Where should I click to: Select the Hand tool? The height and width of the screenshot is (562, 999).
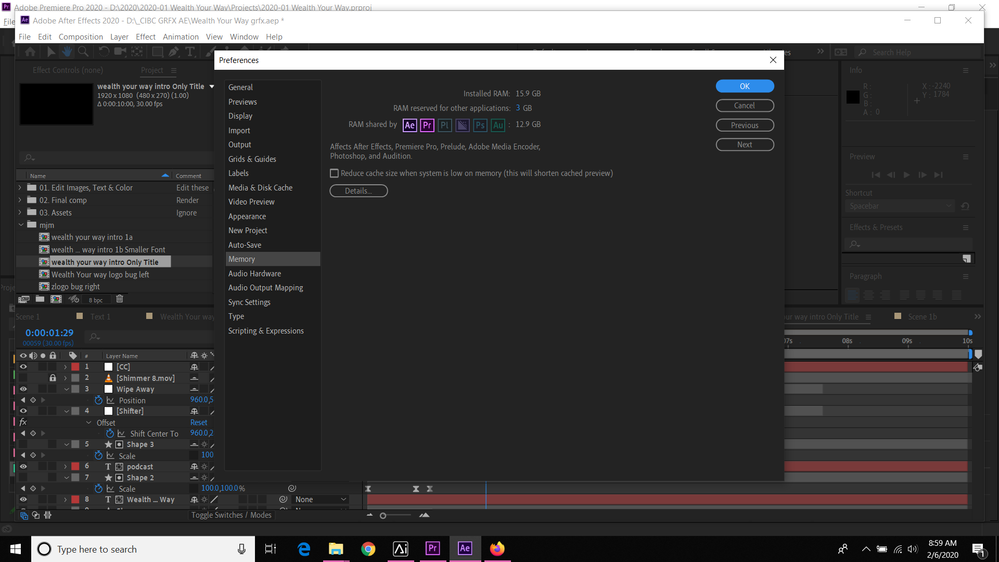67,52
